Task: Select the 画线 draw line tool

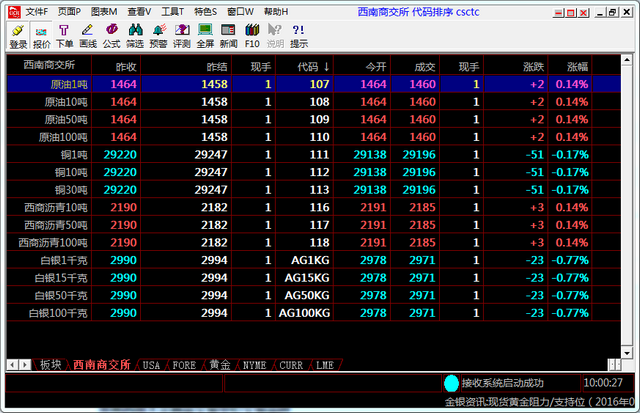Action: pos(88,37)
